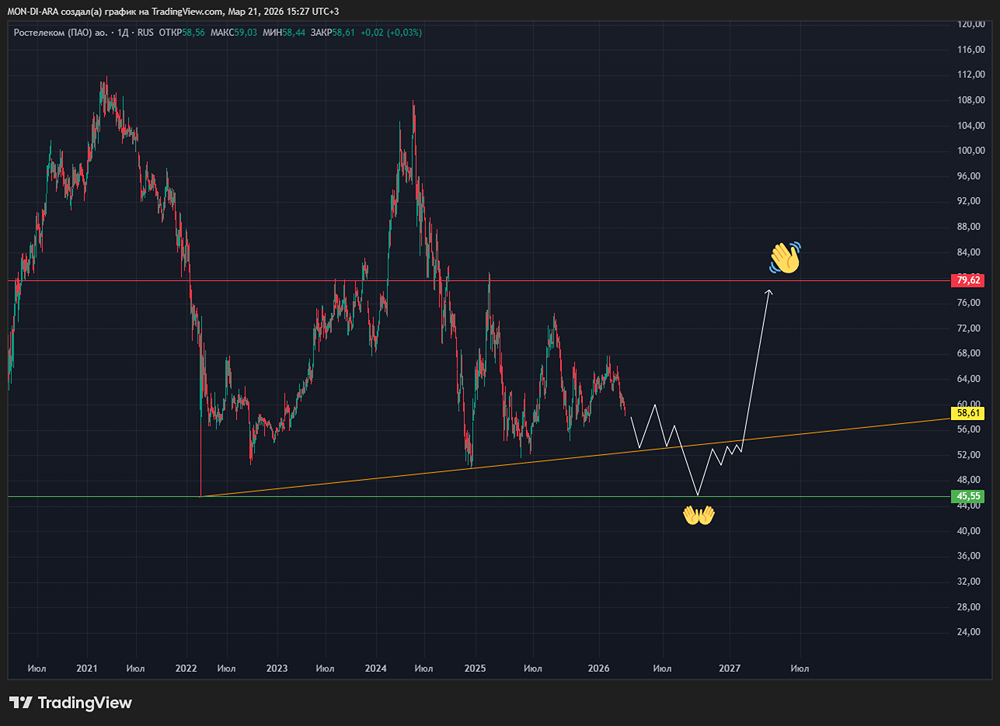Viewport: 1000px width, 726px height.
Task: Click the 100,00 price axis label
Action: pyautogui.click(x=971, y=151)
